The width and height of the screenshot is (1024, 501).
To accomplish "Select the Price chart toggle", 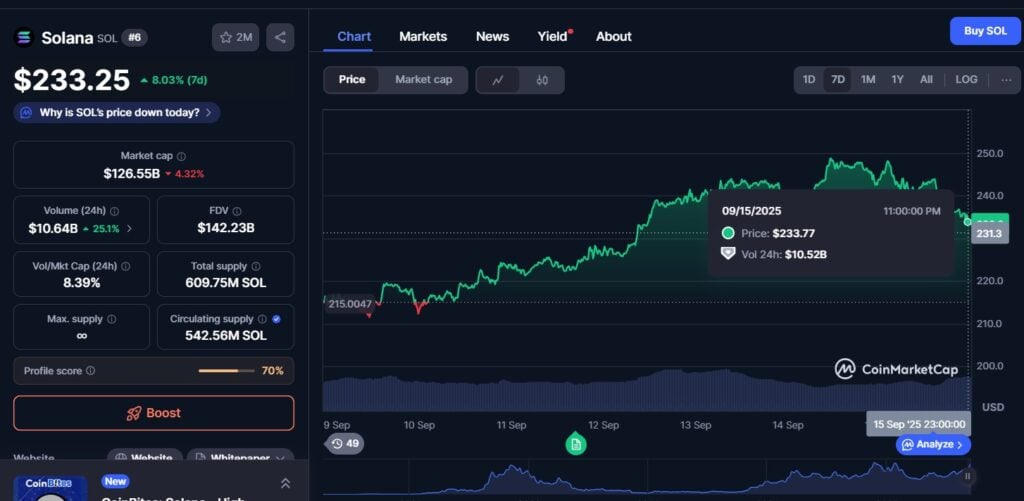I will (x=352, y=80).
